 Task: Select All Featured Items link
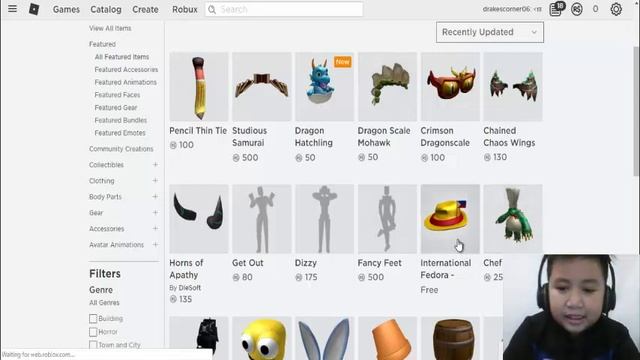point(122,57)
